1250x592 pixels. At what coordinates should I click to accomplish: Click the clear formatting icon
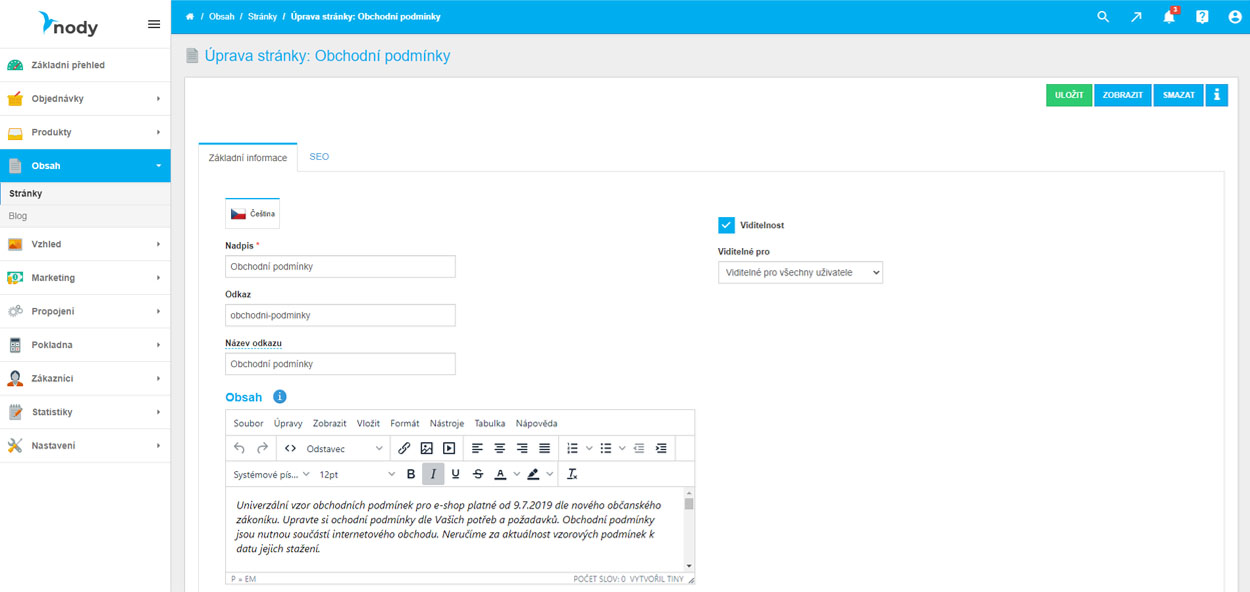pos(572,474)
